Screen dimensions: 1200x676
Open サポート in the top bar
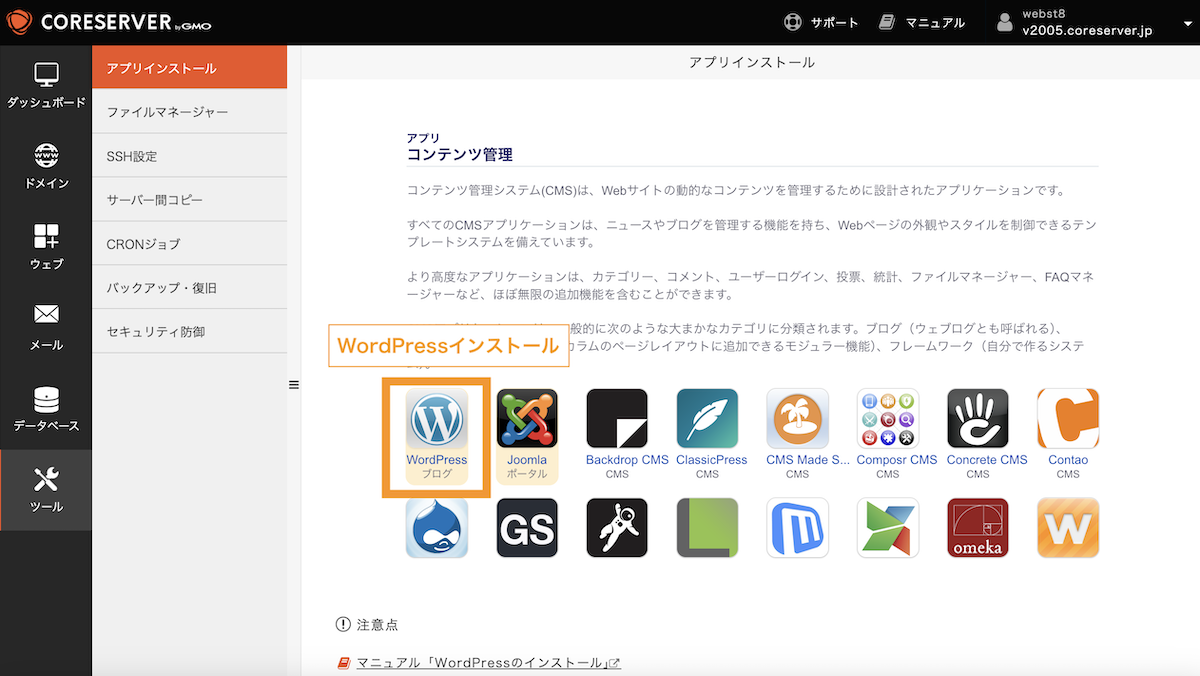point(821,22)
